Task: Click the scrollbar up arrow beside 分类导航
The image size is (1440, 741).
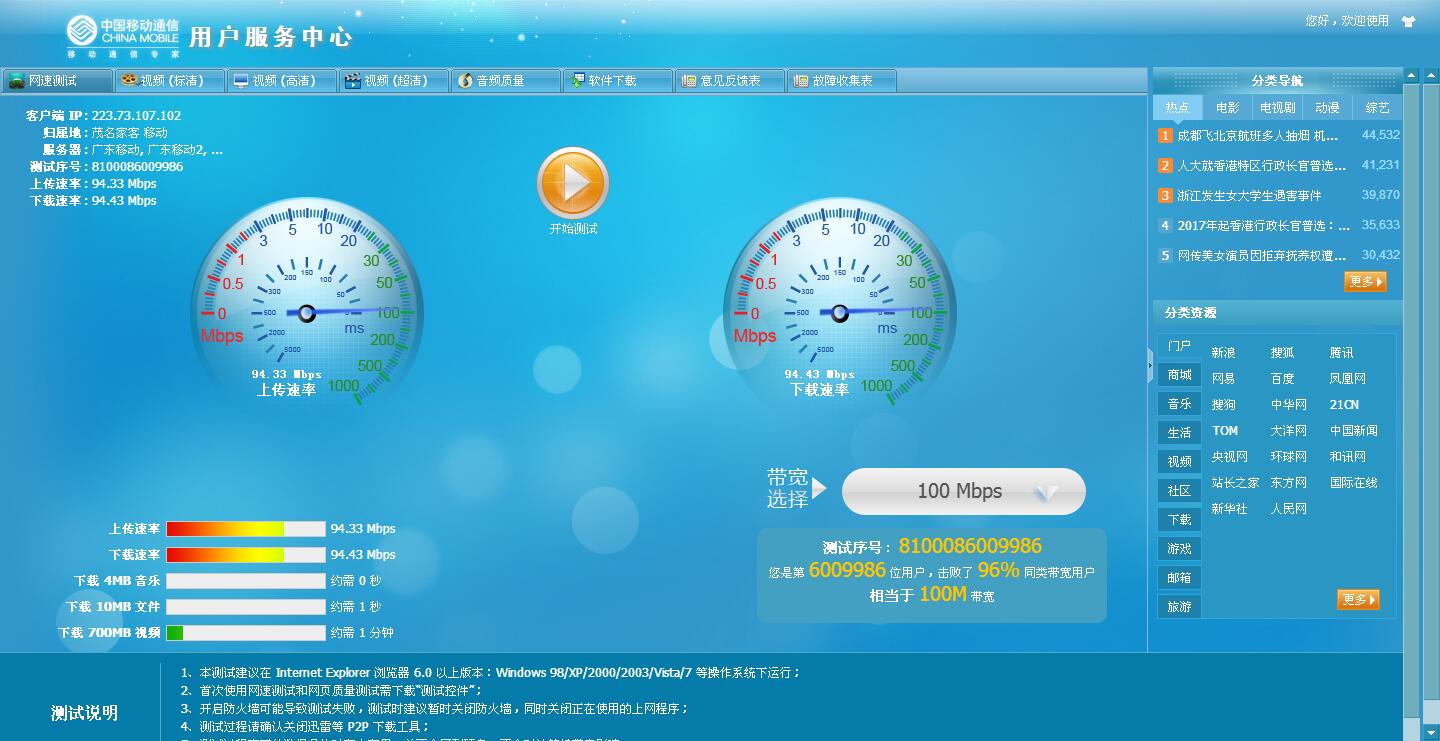Action: (1411, 76)
